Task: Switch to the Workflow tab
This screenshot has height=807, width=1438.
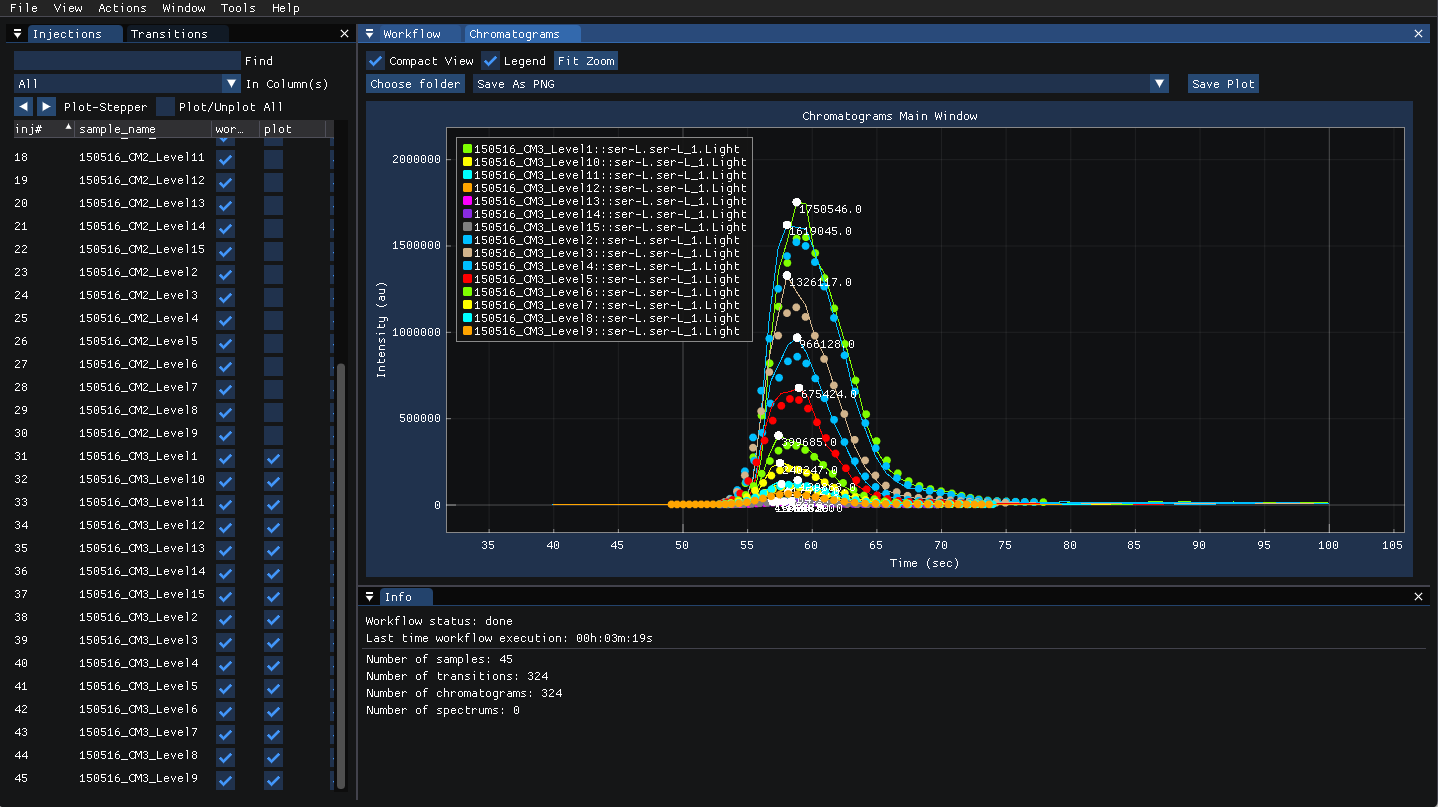Action: pyautogui.click(x=411, y=34)
